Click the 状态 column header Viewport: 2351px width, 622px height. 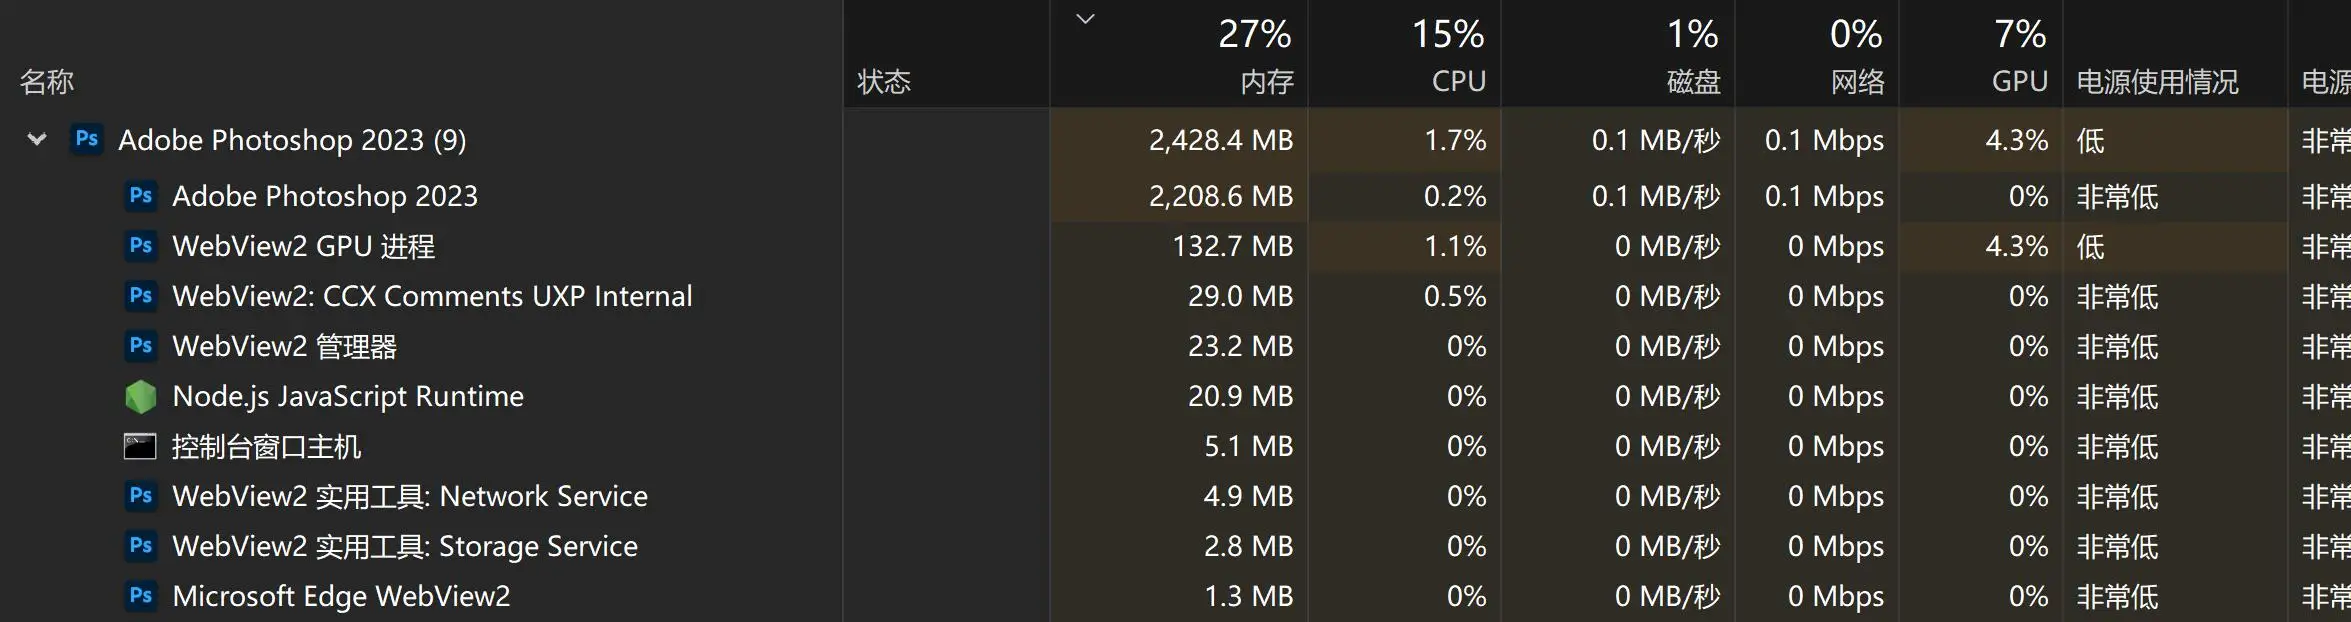pos(884,82)
